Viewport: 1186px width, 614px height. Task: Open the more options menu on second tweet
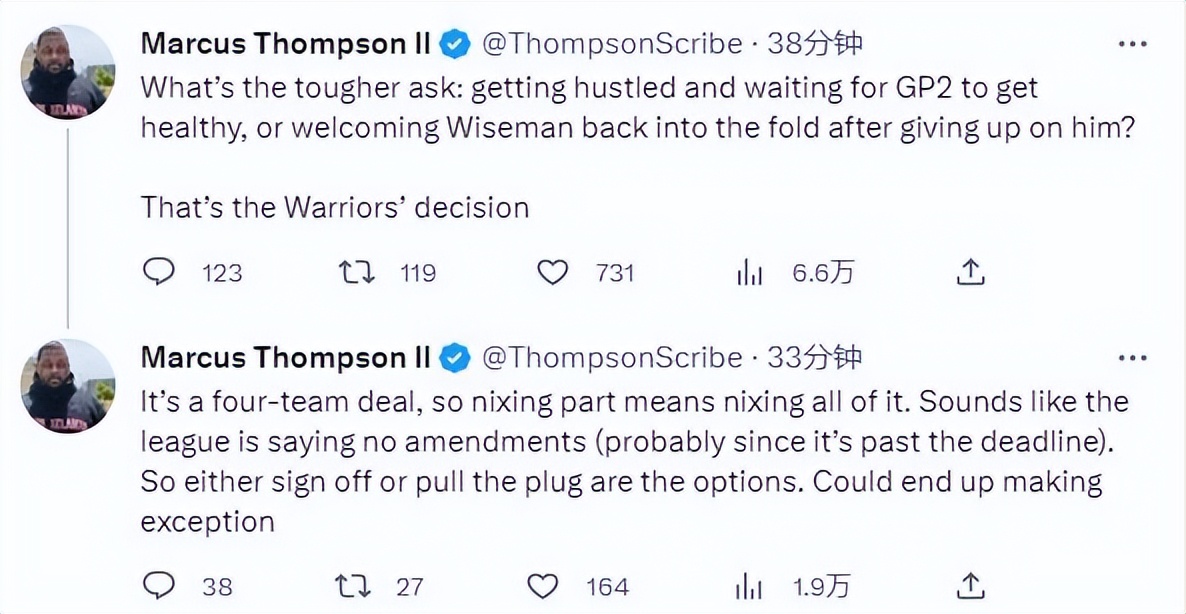(1132, 358)
